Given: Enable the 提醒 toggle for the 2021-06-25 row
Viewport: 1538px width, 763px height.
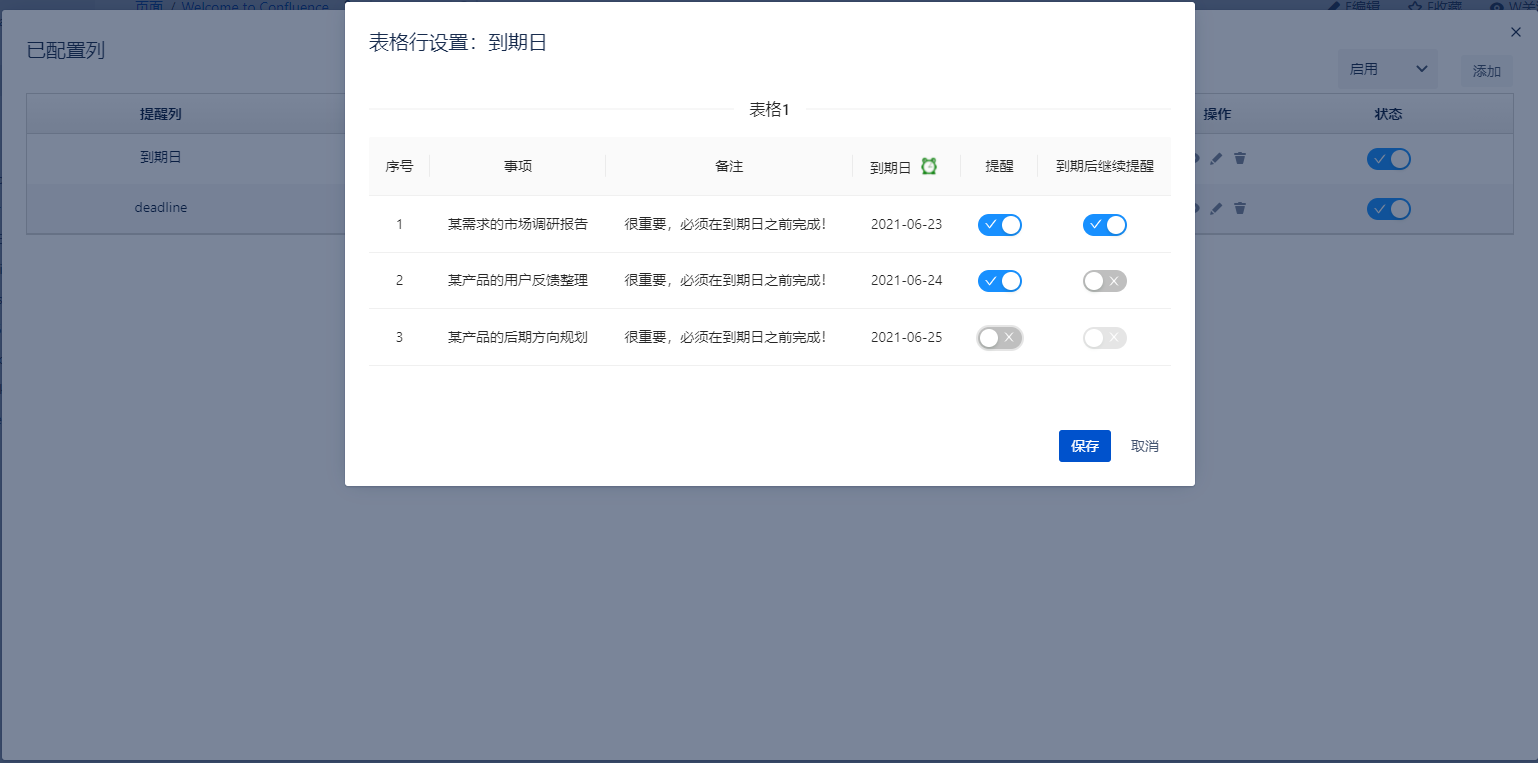Looking at the screenshot, I should click(x=999, y=338).
